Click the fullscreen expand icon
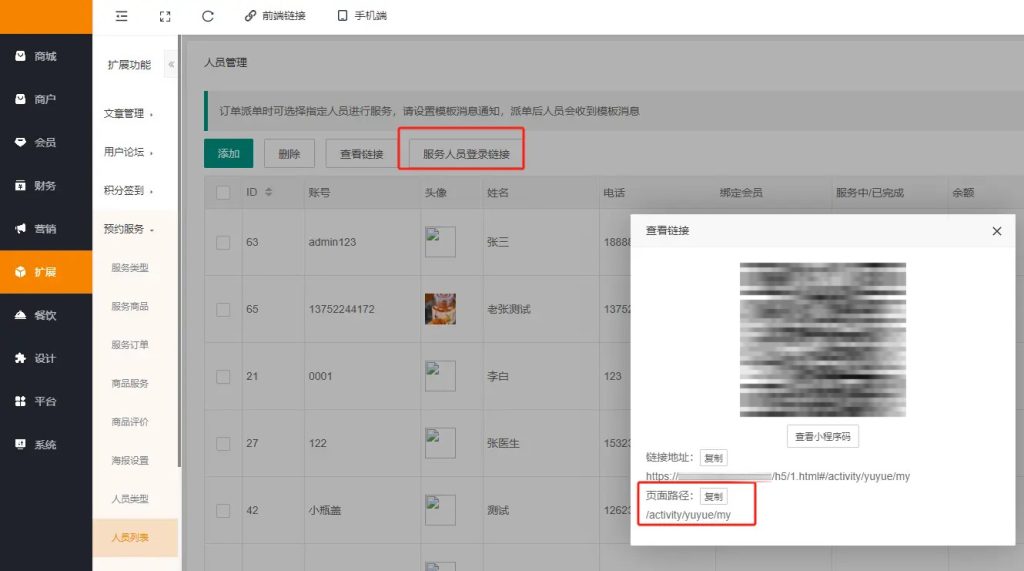Image resolution: width=1024 pixels, height=571 pixels. click(x=165, y=16)
